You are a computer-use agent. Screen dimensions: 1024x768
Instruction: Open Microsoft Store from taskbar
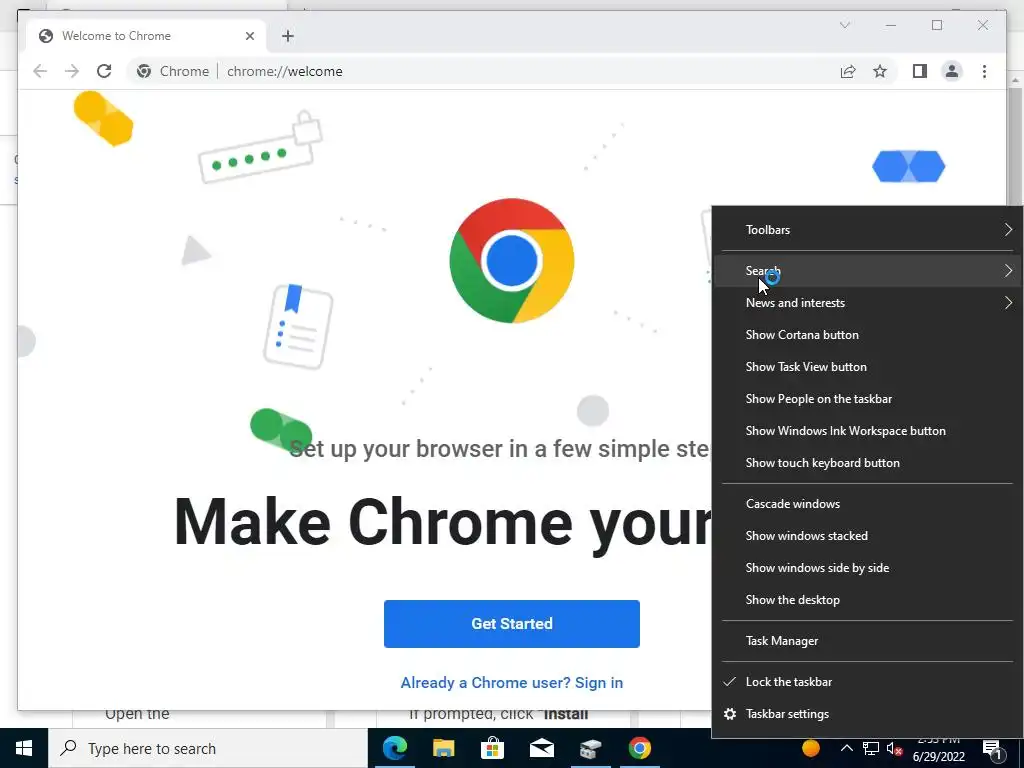click(492, 748)
